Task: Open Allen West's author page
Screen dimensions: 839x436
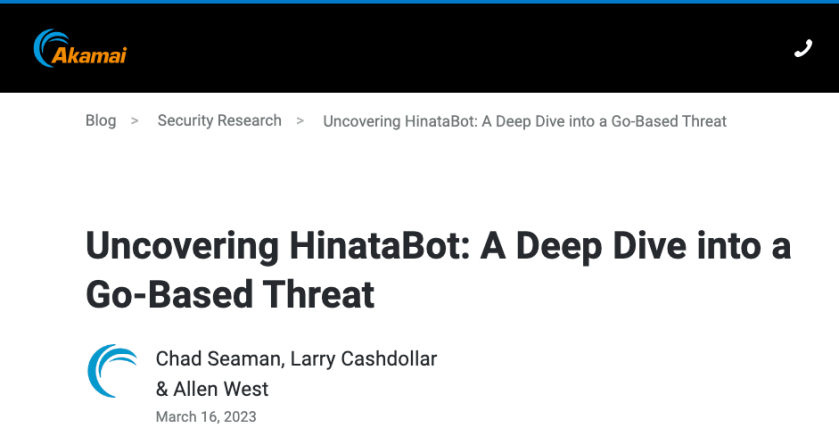Action: [x=221, y=388]
